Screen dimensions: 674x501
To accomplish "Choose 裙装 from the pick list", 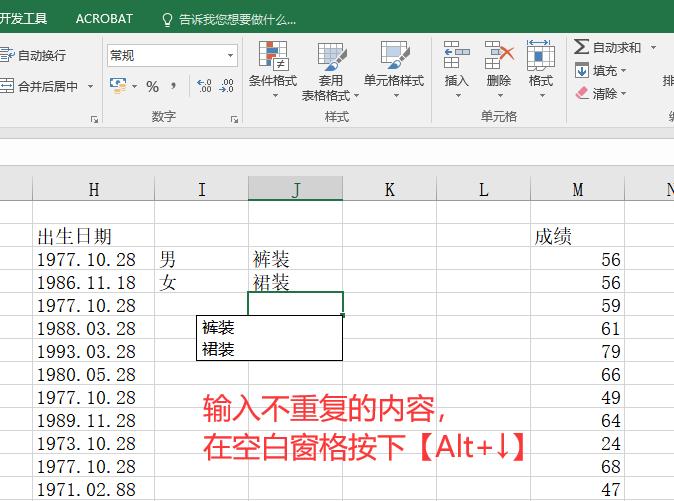I will click(218, 349).
